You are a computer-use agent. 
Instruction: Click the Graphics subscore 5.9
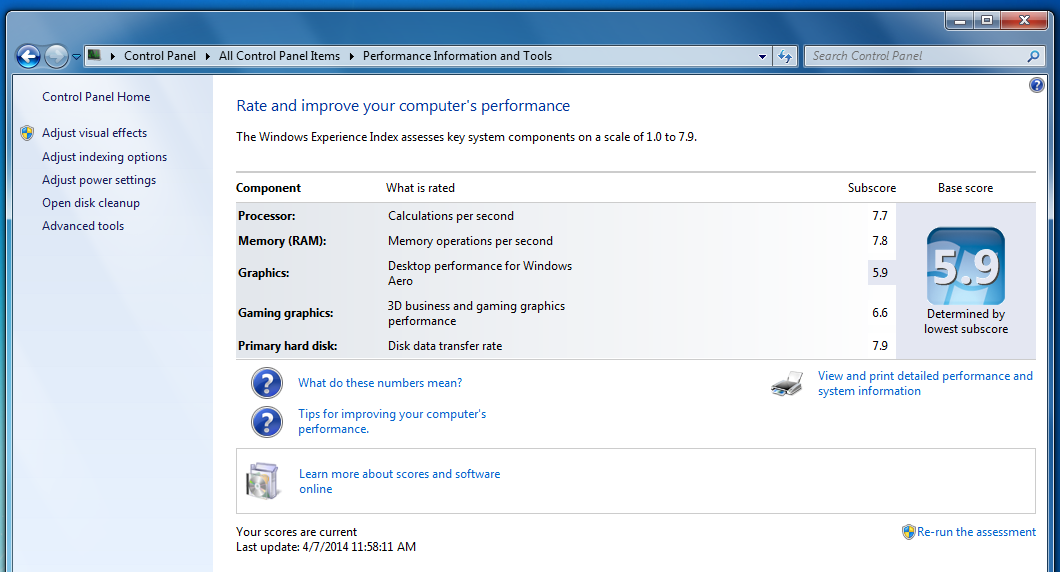(x=880, y=272)
